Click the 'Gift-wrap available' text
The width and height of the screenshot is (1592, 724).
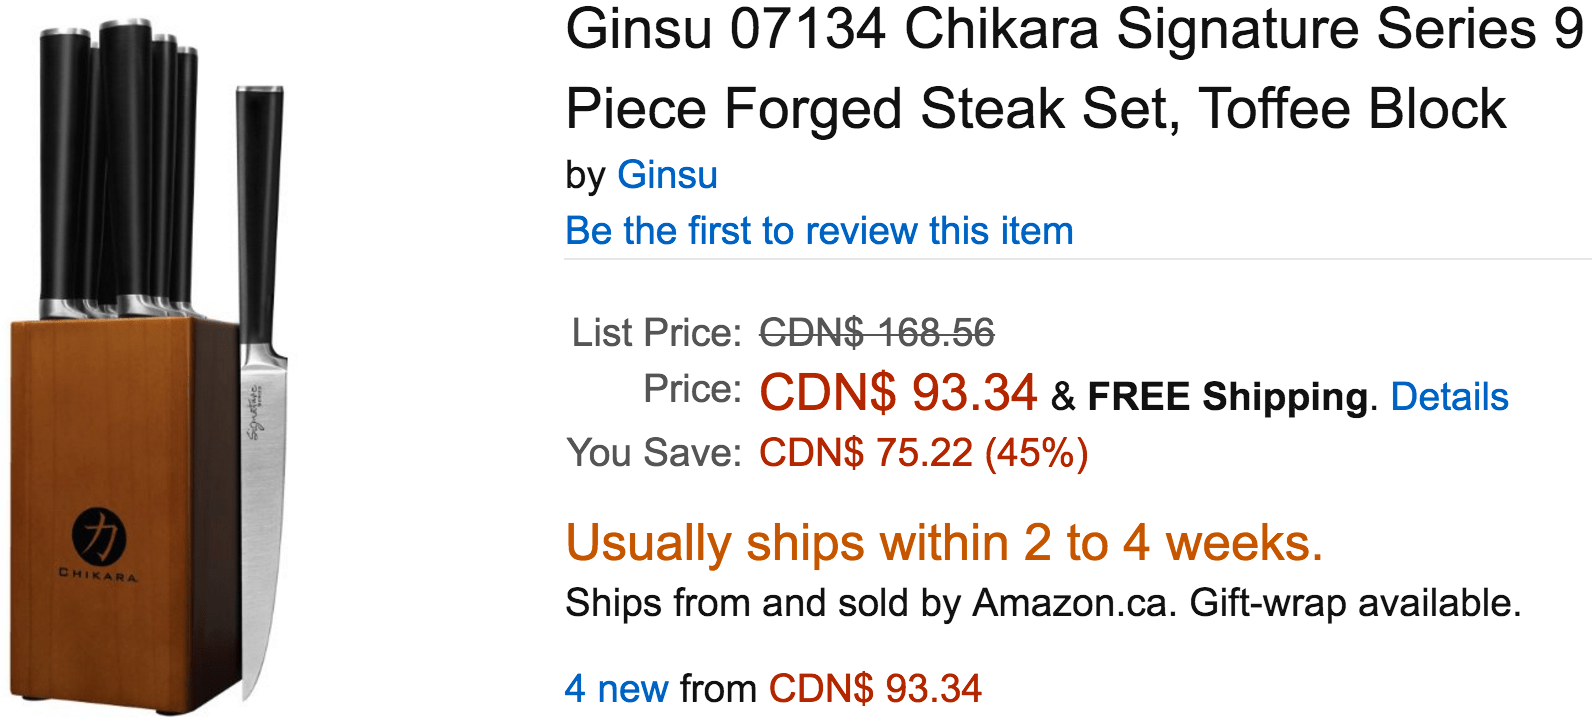coord(1355,603)
